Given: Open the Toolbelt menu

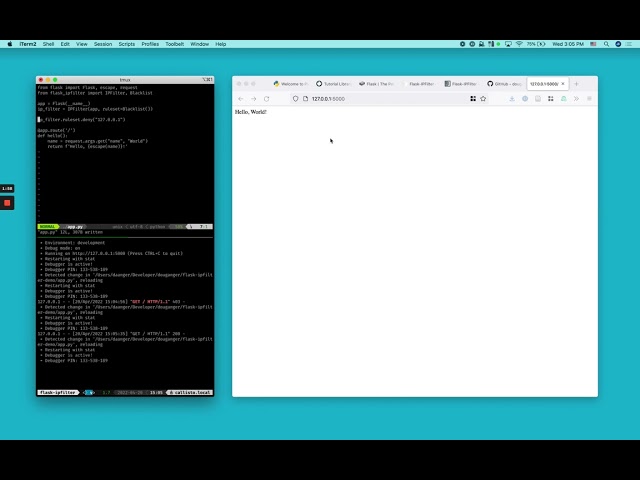Looking at the screenshot, I should 175,44.
